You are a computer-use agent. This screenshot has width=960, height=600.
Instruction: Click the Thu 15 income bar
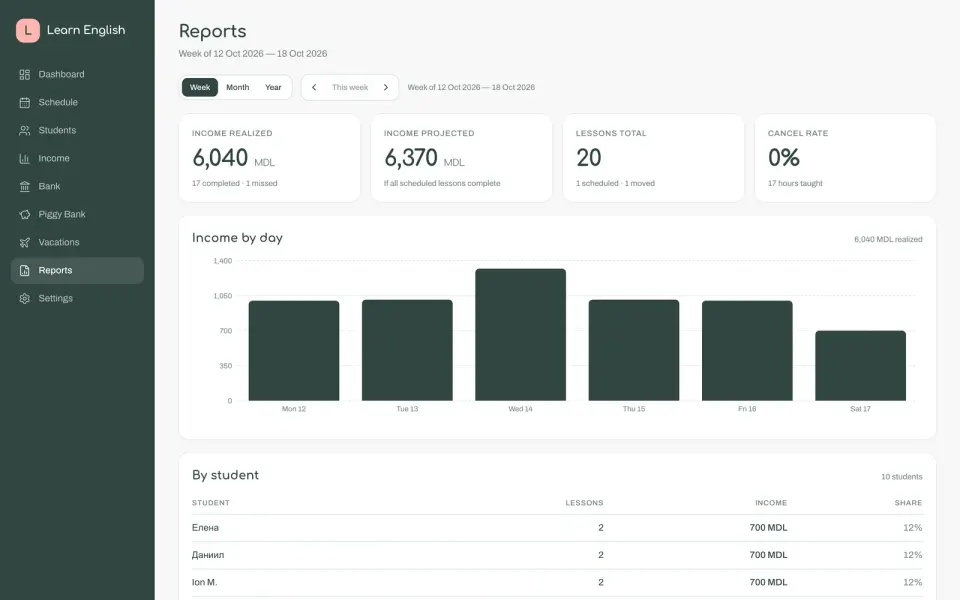(x=634, y=350)
